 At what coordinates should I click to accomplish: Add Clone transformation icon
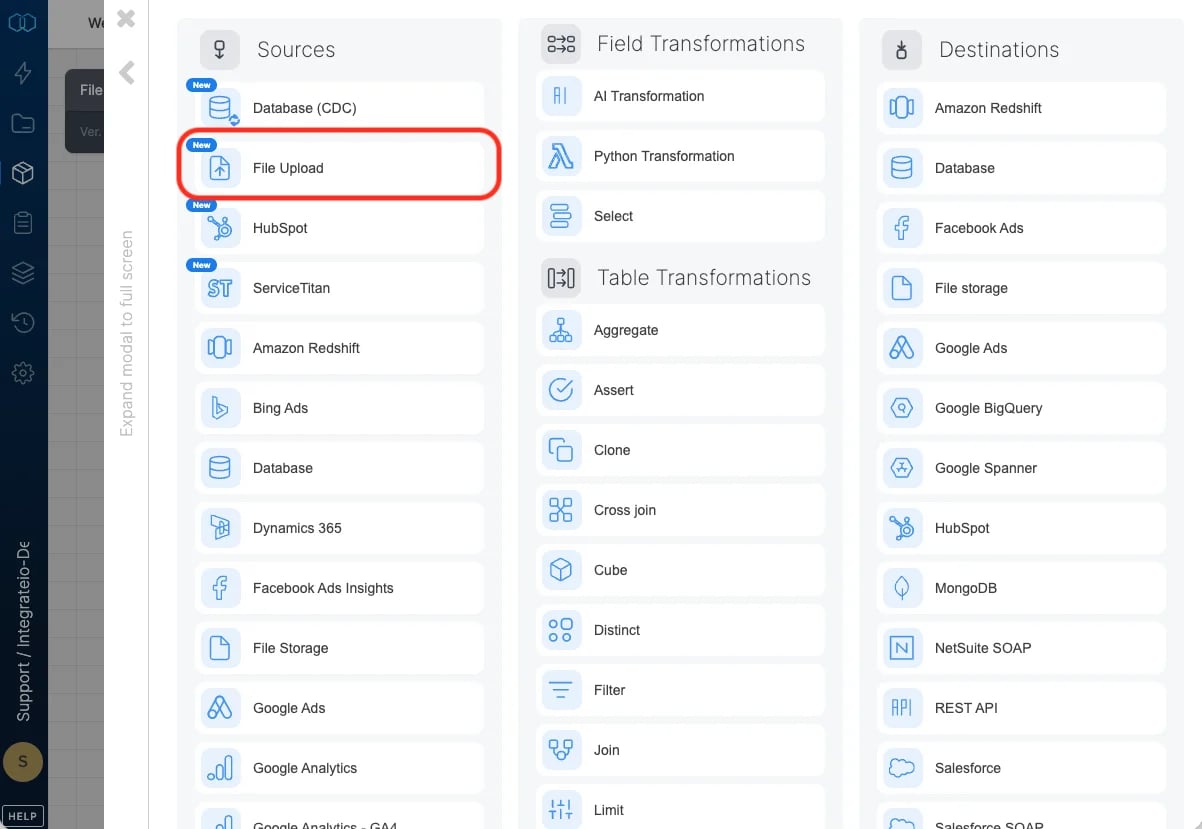(561, 450)
